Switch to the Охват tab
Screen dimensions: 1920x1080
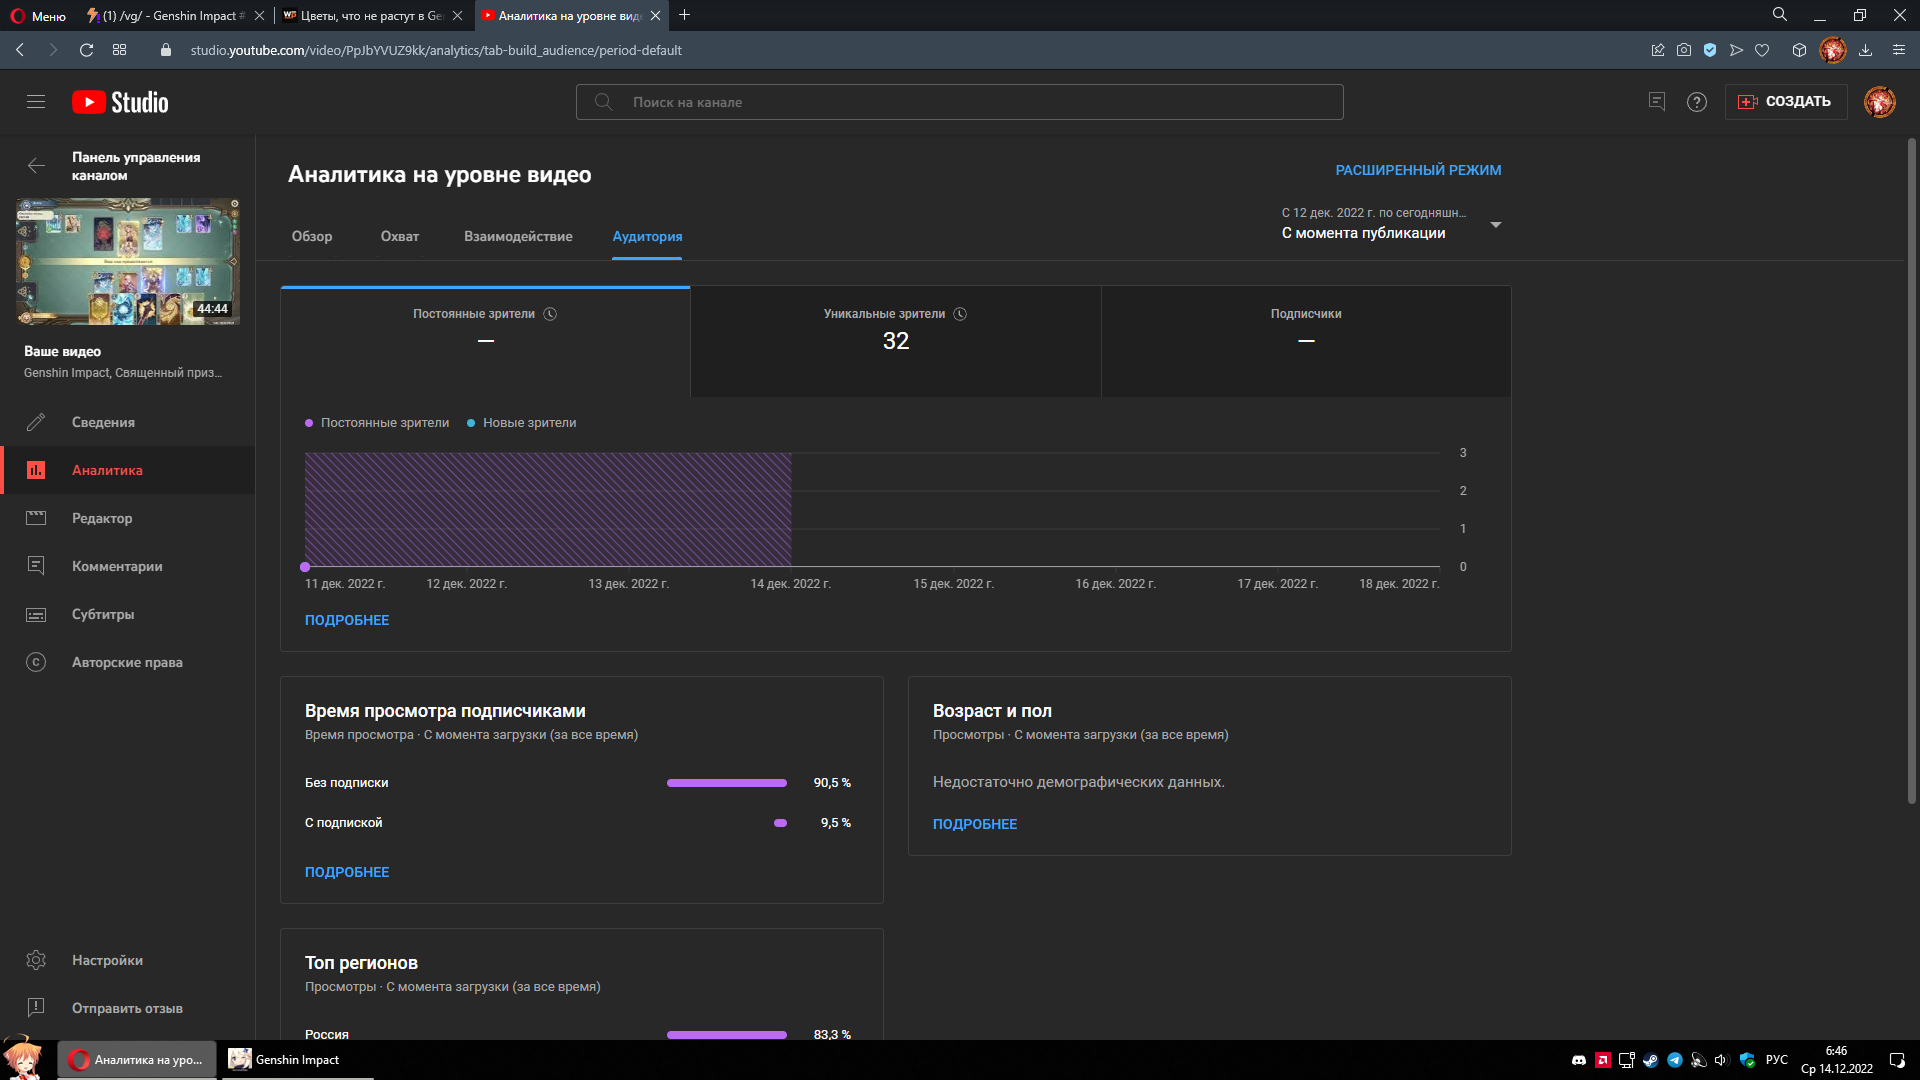(399, 237)
